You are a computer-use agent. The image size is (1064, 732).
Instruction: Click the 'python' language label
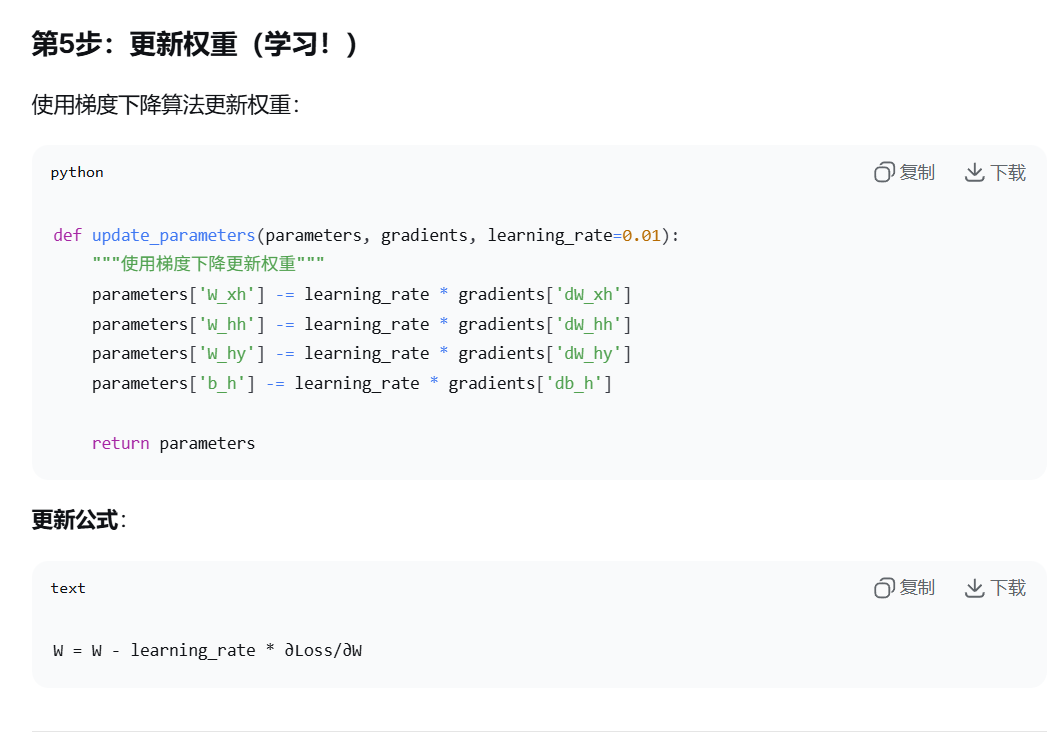coord(77,172)
